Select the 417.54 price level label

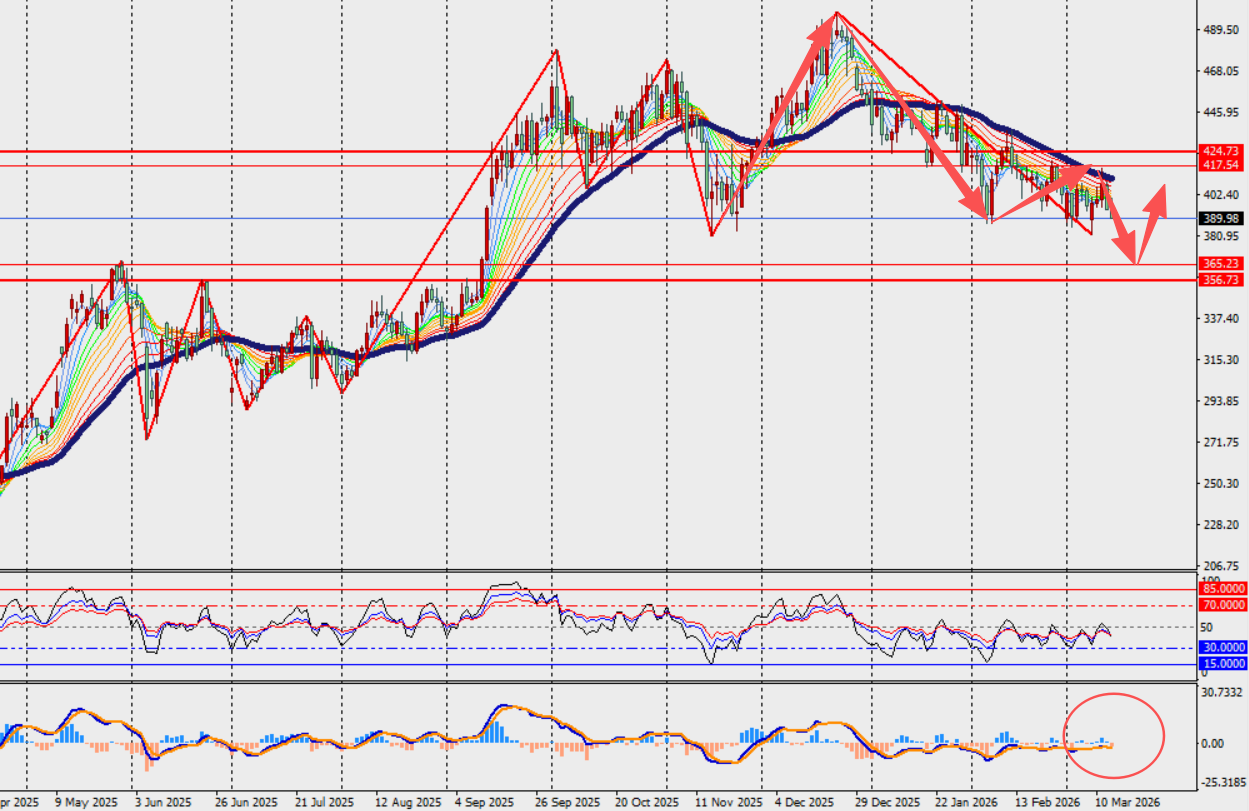(x=1221, y=165)
